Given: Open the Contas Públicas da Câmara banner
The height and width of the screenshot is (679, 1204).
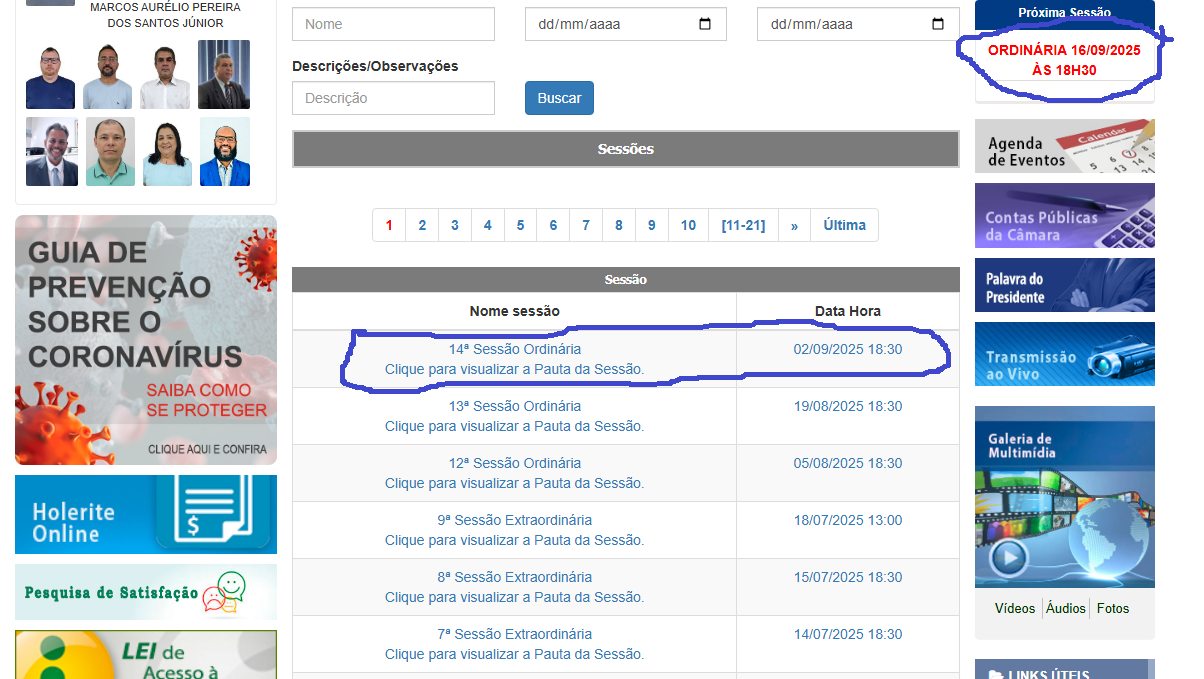Looking at the screenshot, I should click(x=1064, y=216).
